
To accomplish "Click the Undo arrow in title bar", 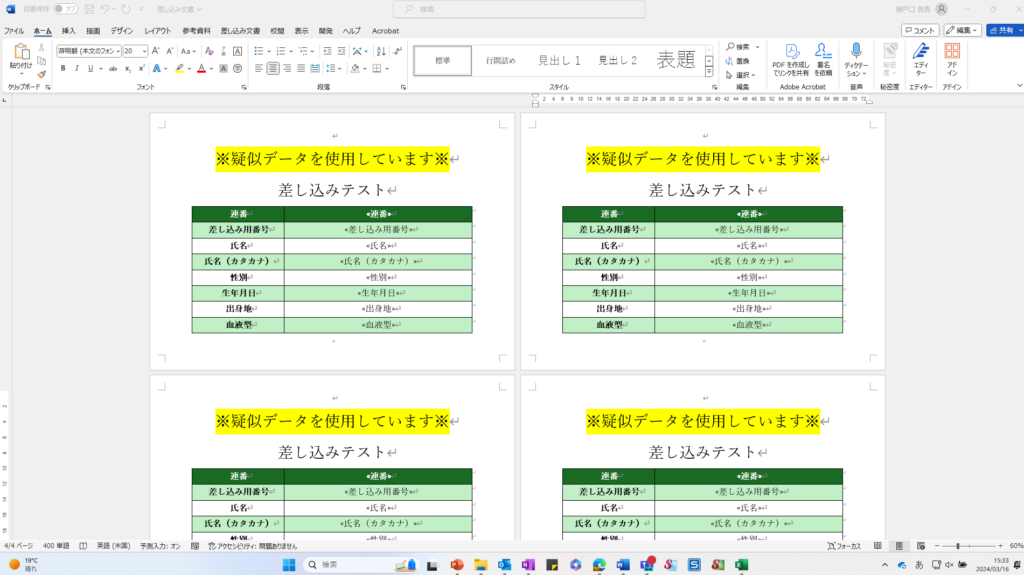I will point(104,9).
